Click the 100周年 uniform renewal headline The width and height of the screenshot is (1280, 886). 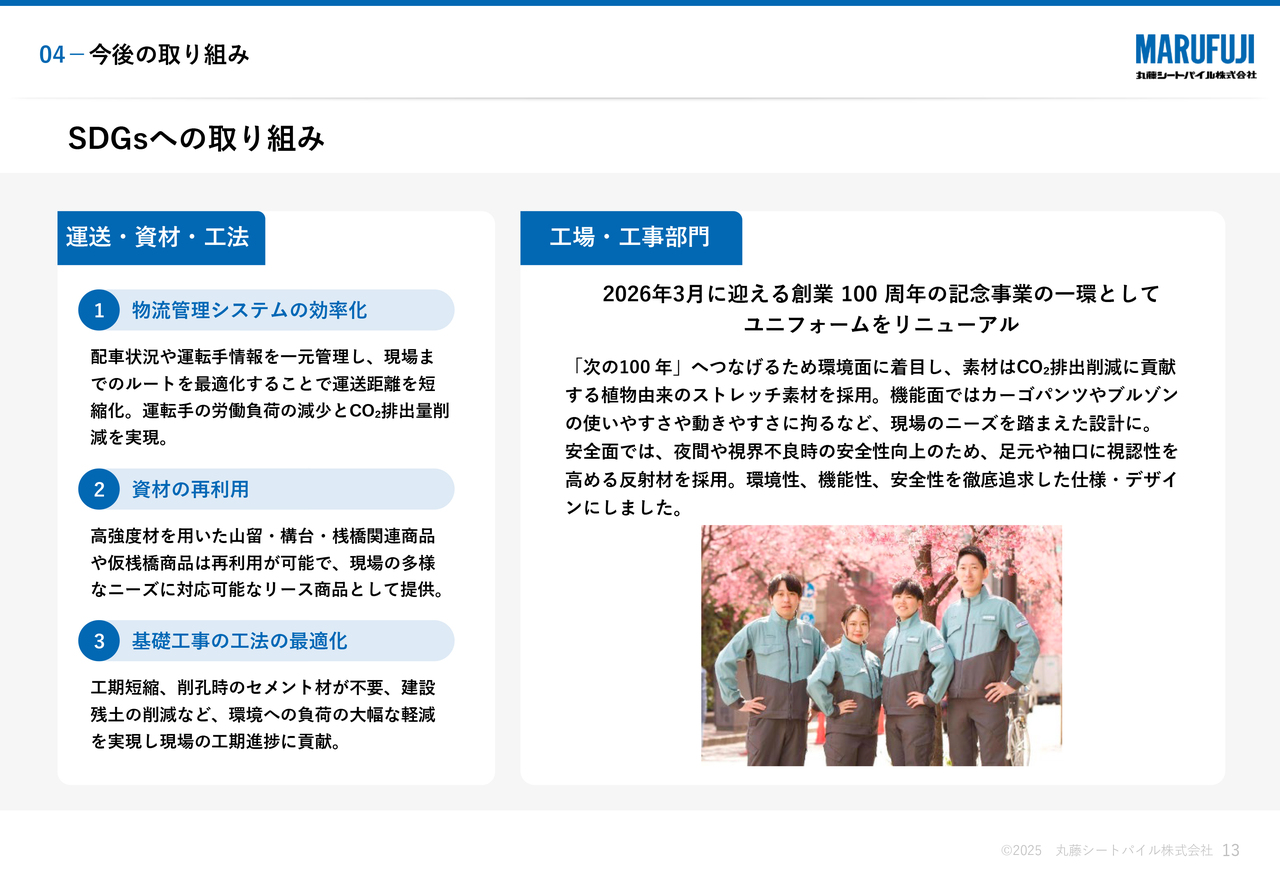[x=881, y=308]
